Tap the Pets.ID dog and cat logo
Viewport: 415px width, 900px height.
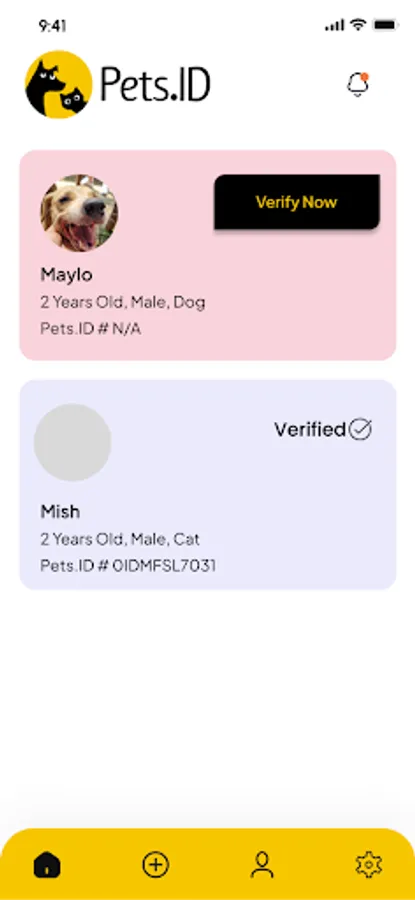pyautogui.click(x=59, y=84)
